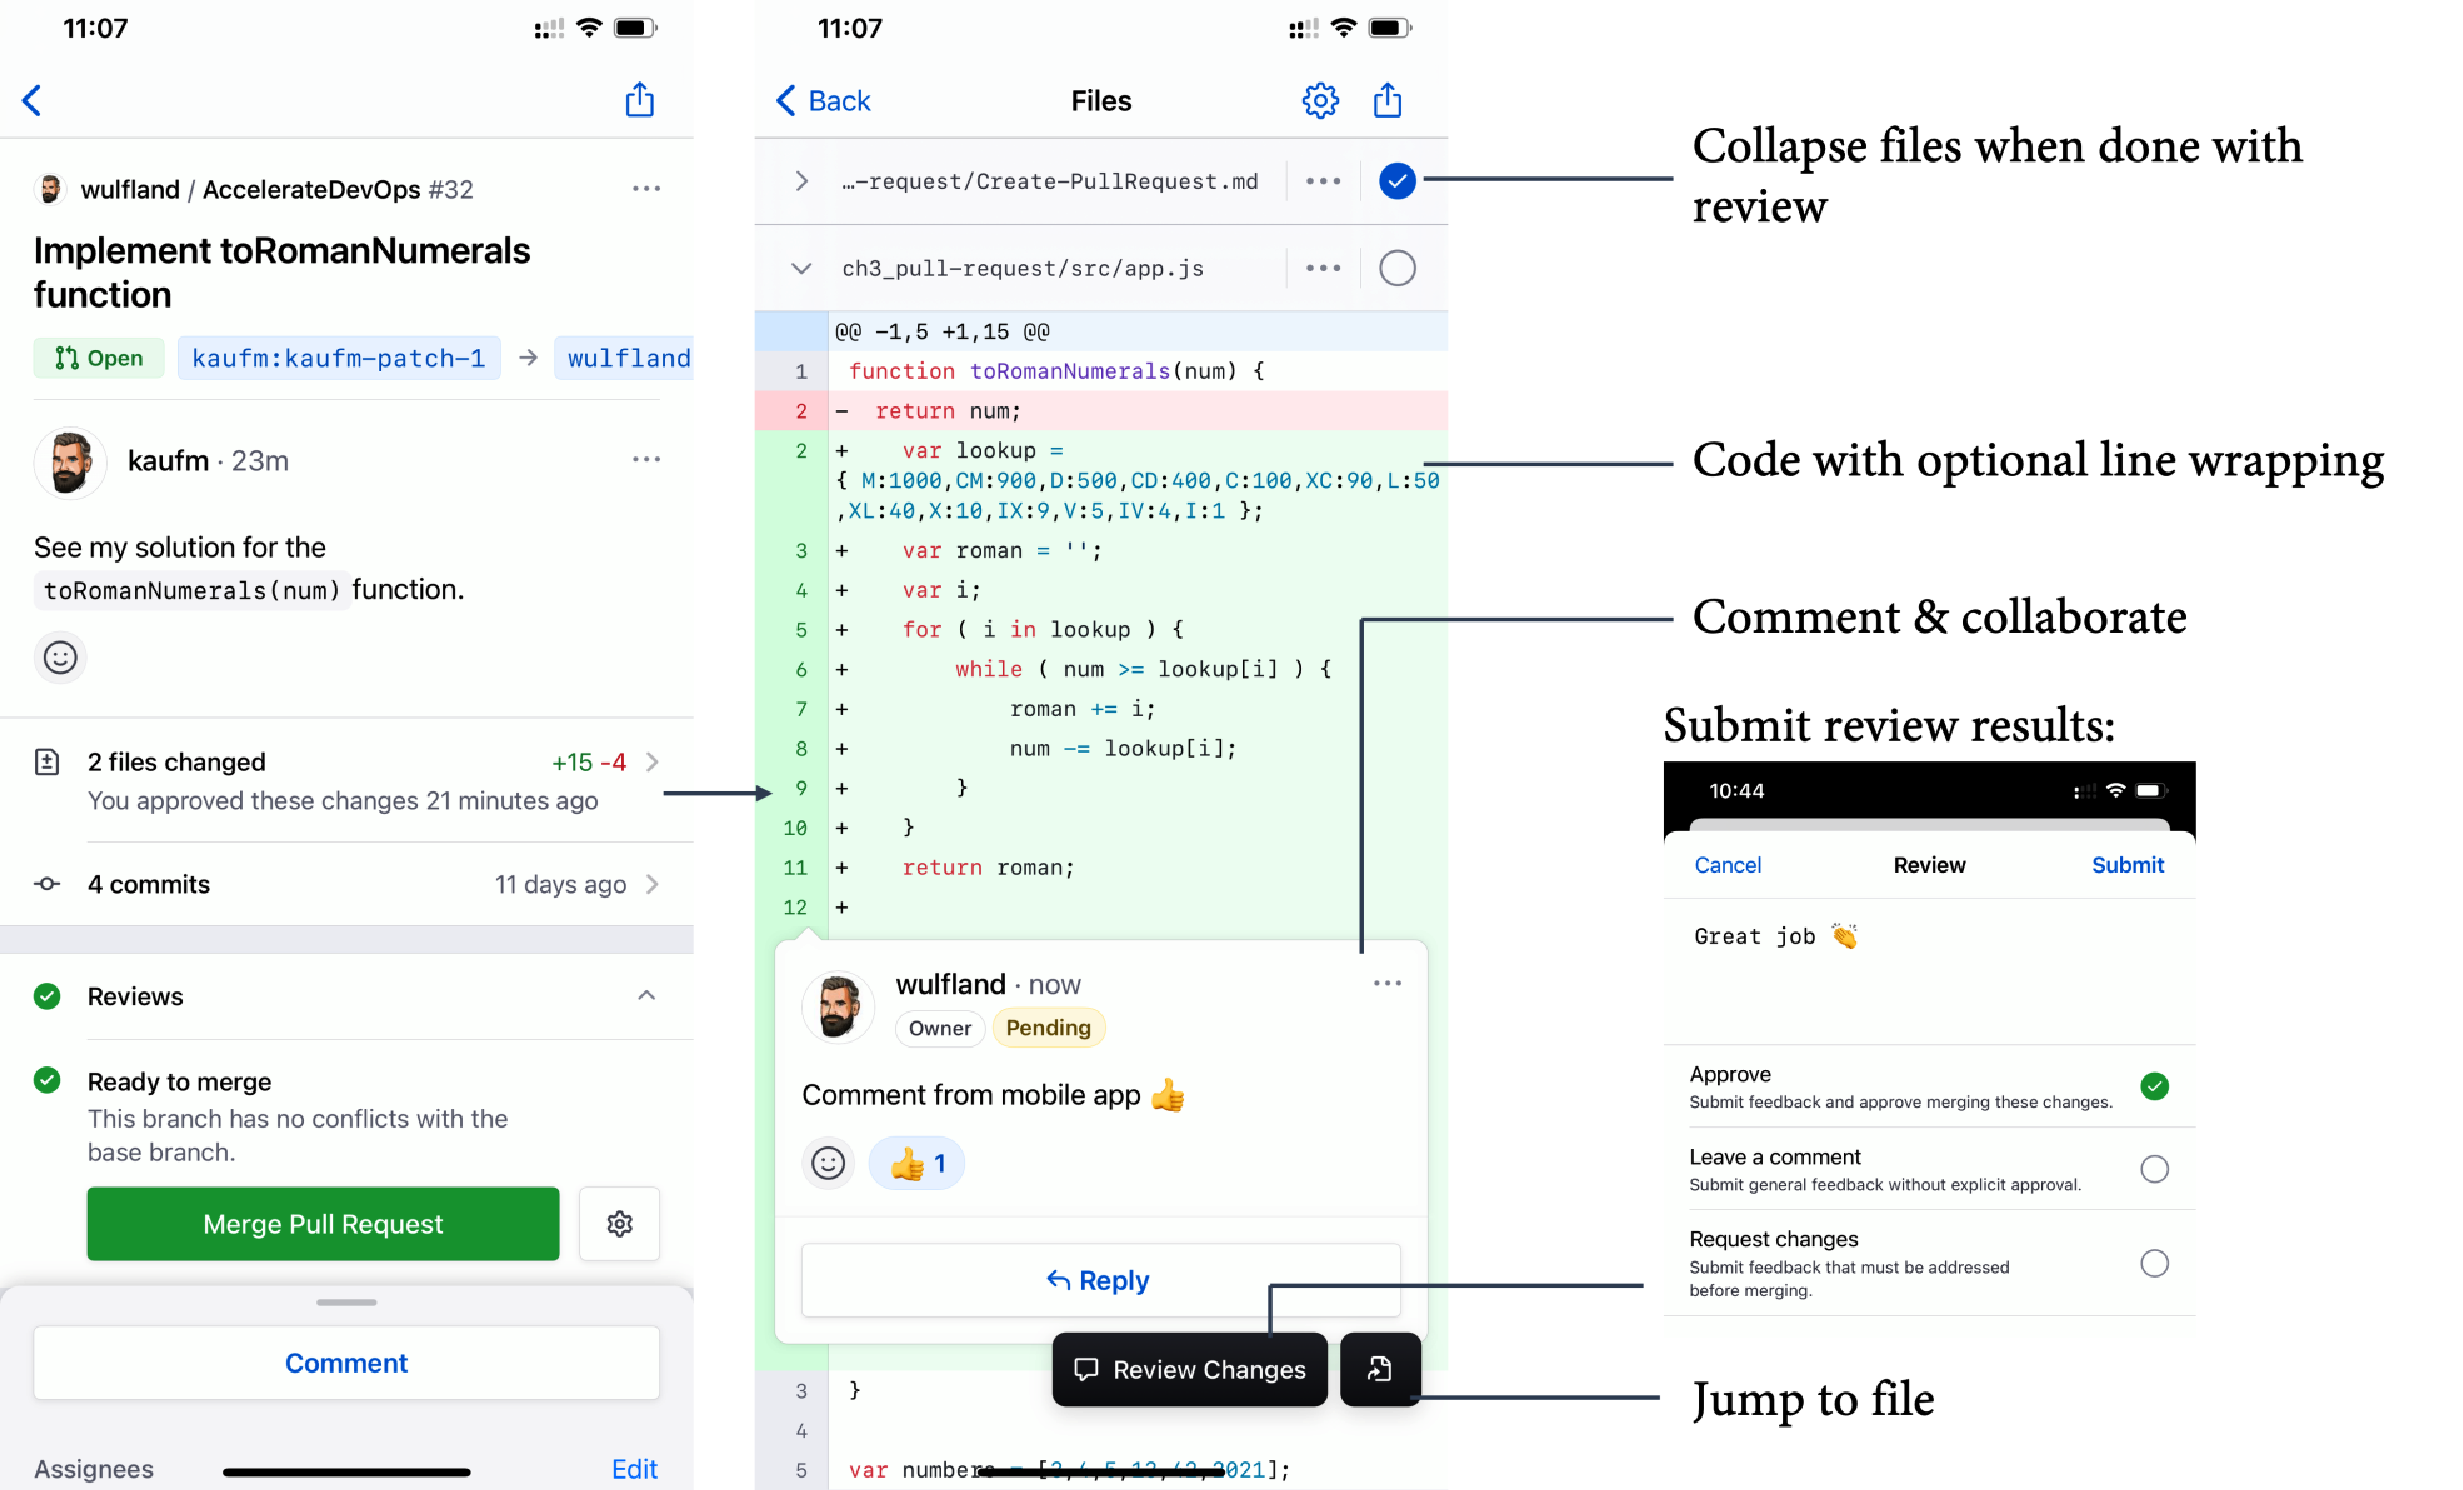
Task: Uncheck viewed mark on Create-PullRequest.md
Action: (1397, 181)
